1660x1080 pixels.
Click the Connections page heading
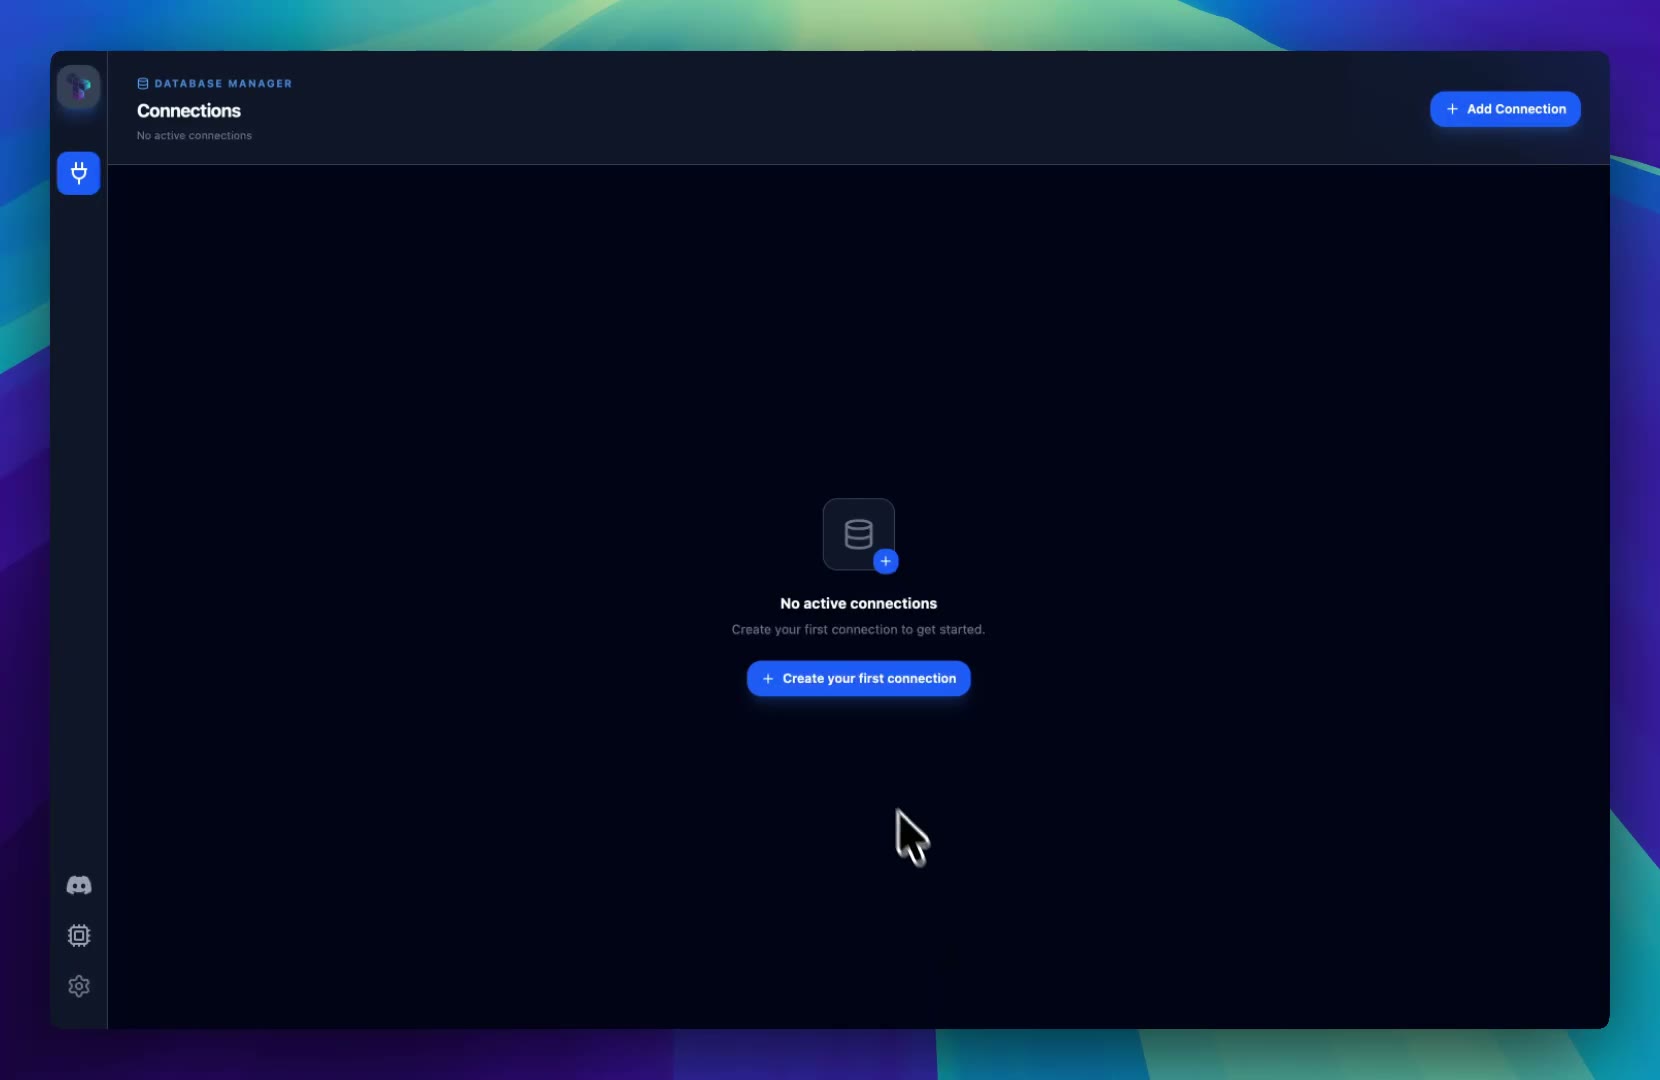coord(189,111)
